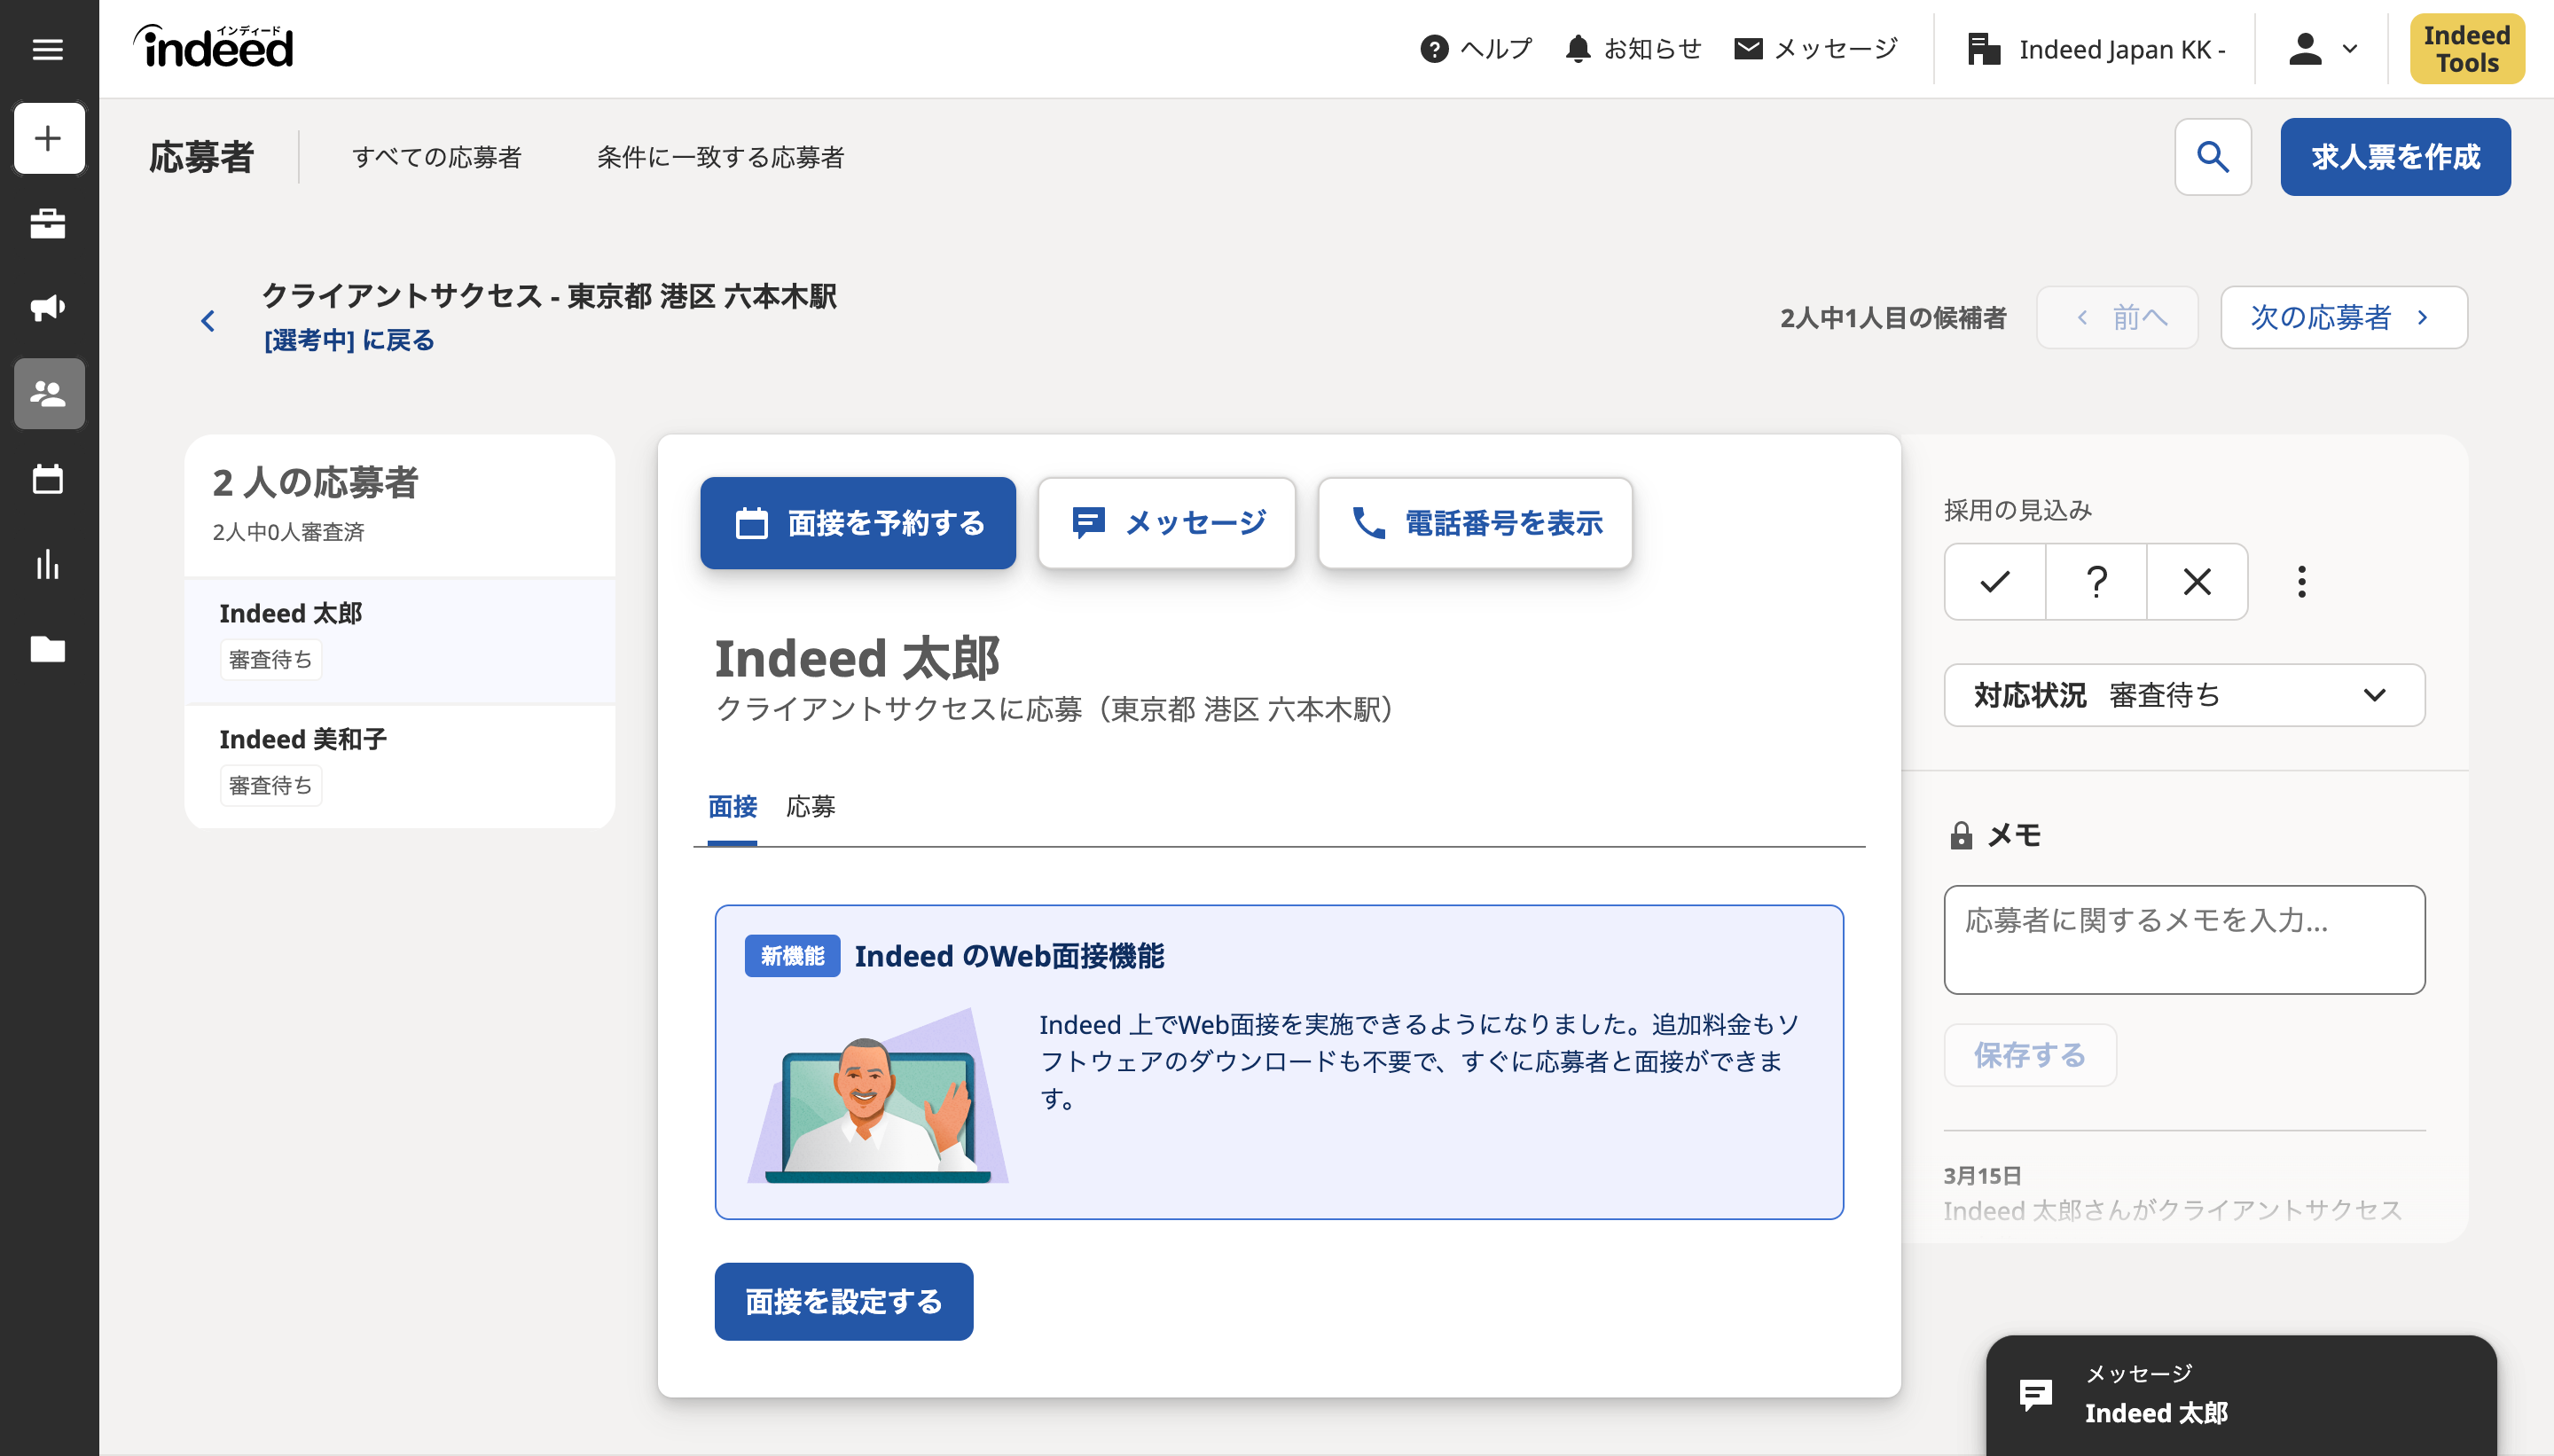Open the jobs briefcase icon in sidebar
This screenshot has height=1456, width=2554.
(49, 223)
